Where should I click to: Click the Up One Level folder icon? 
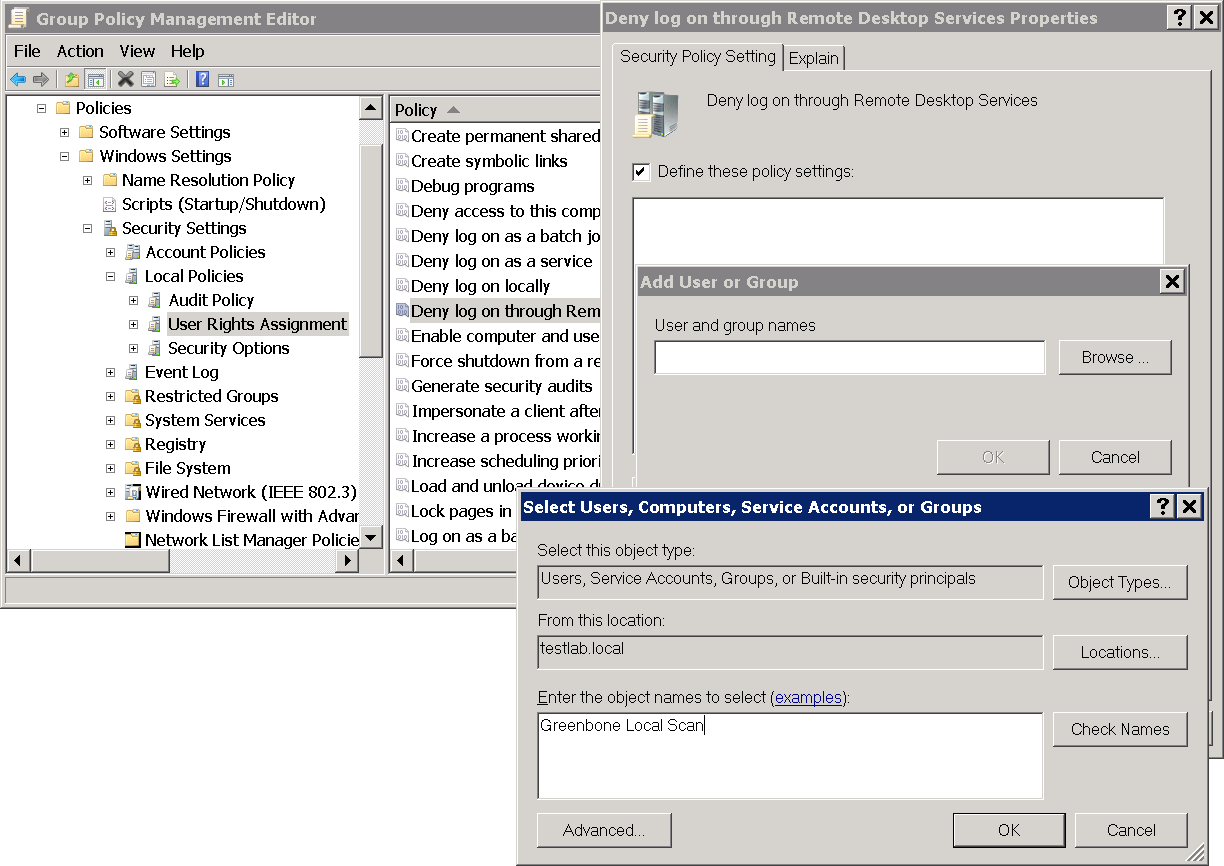[71, 80]
